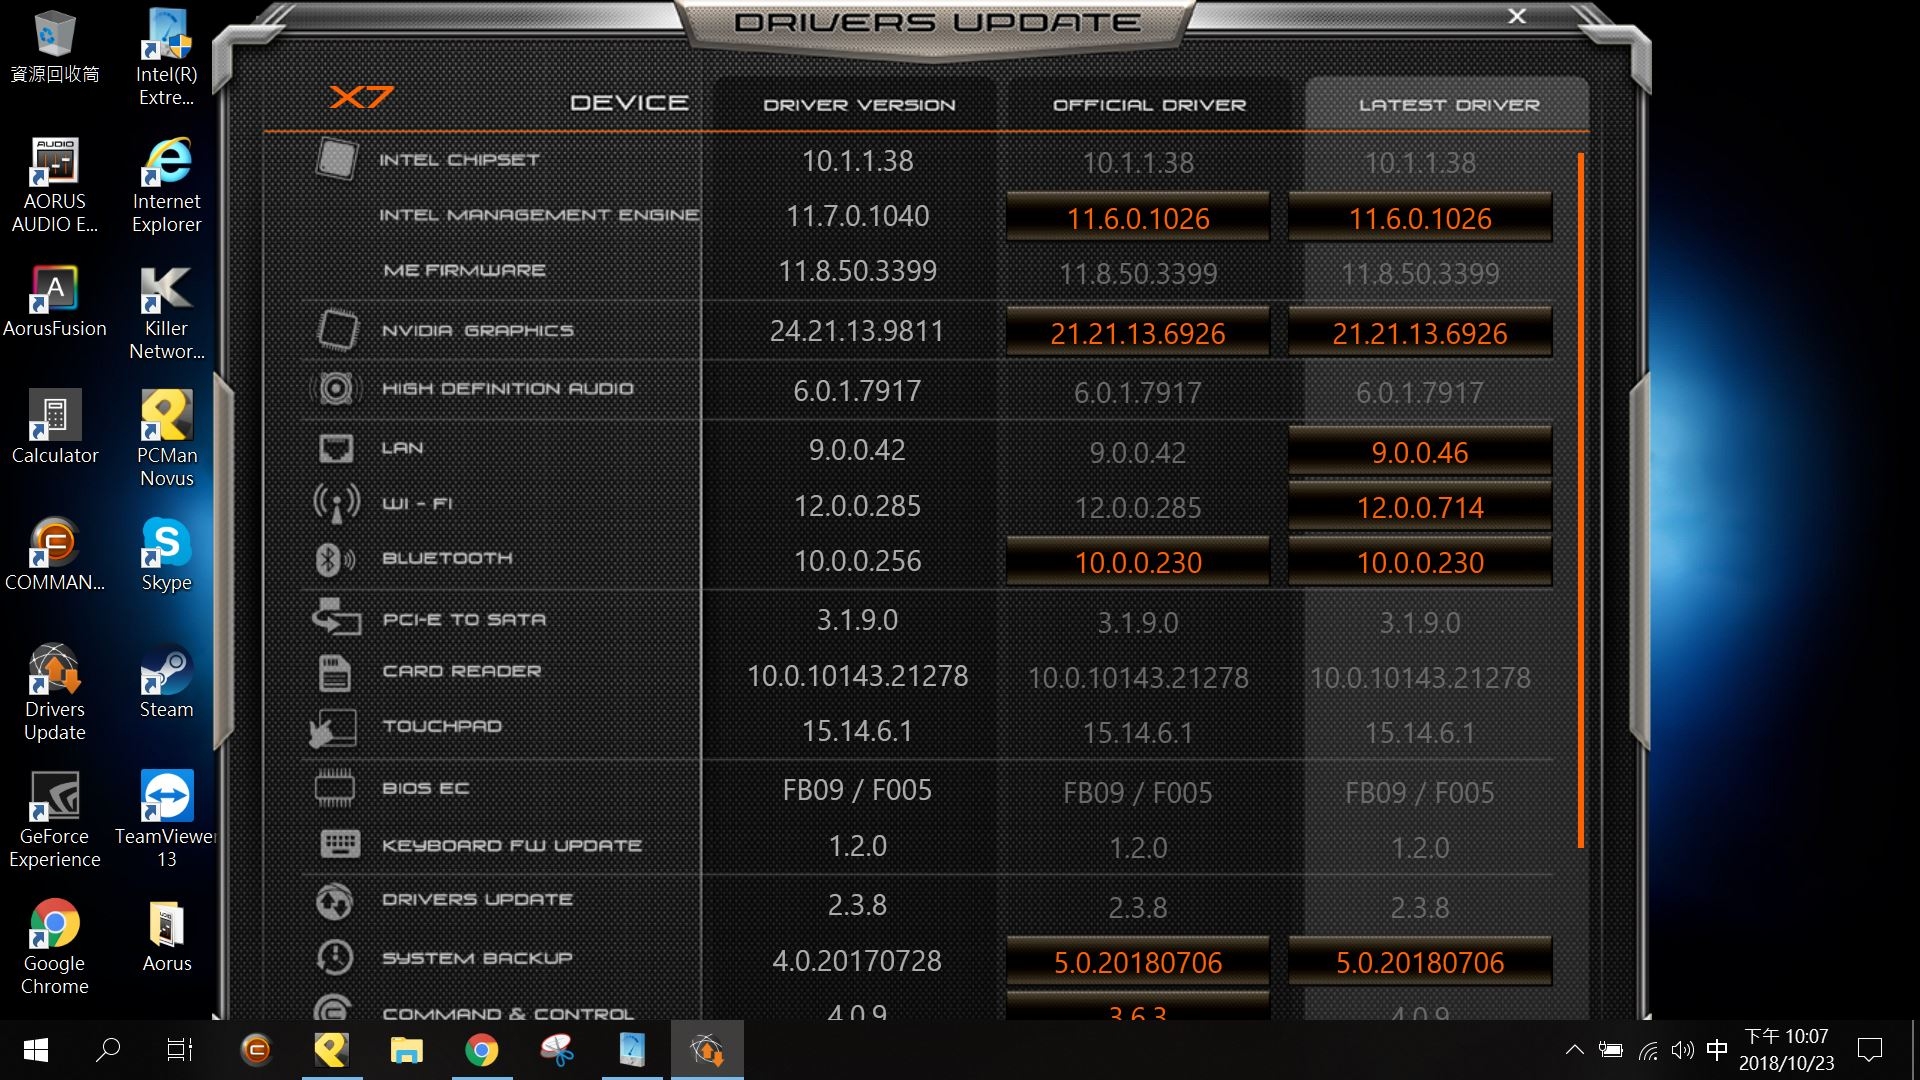Open PCMan Novus desktop shortcut

tap(166, 439)
